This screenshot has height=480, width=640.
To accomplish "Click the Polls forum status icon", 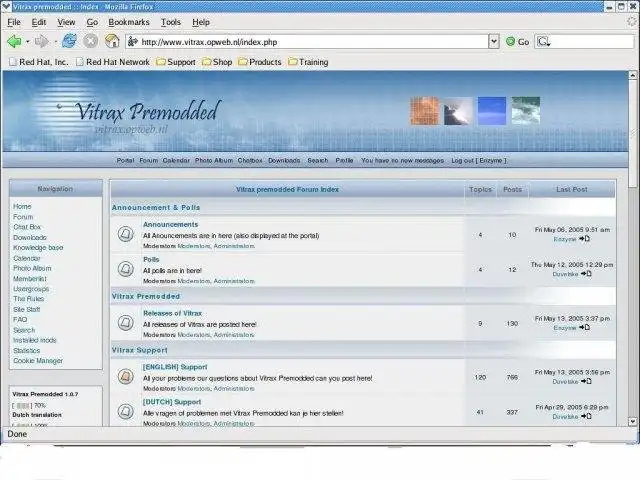I will [x=126, y=269].
